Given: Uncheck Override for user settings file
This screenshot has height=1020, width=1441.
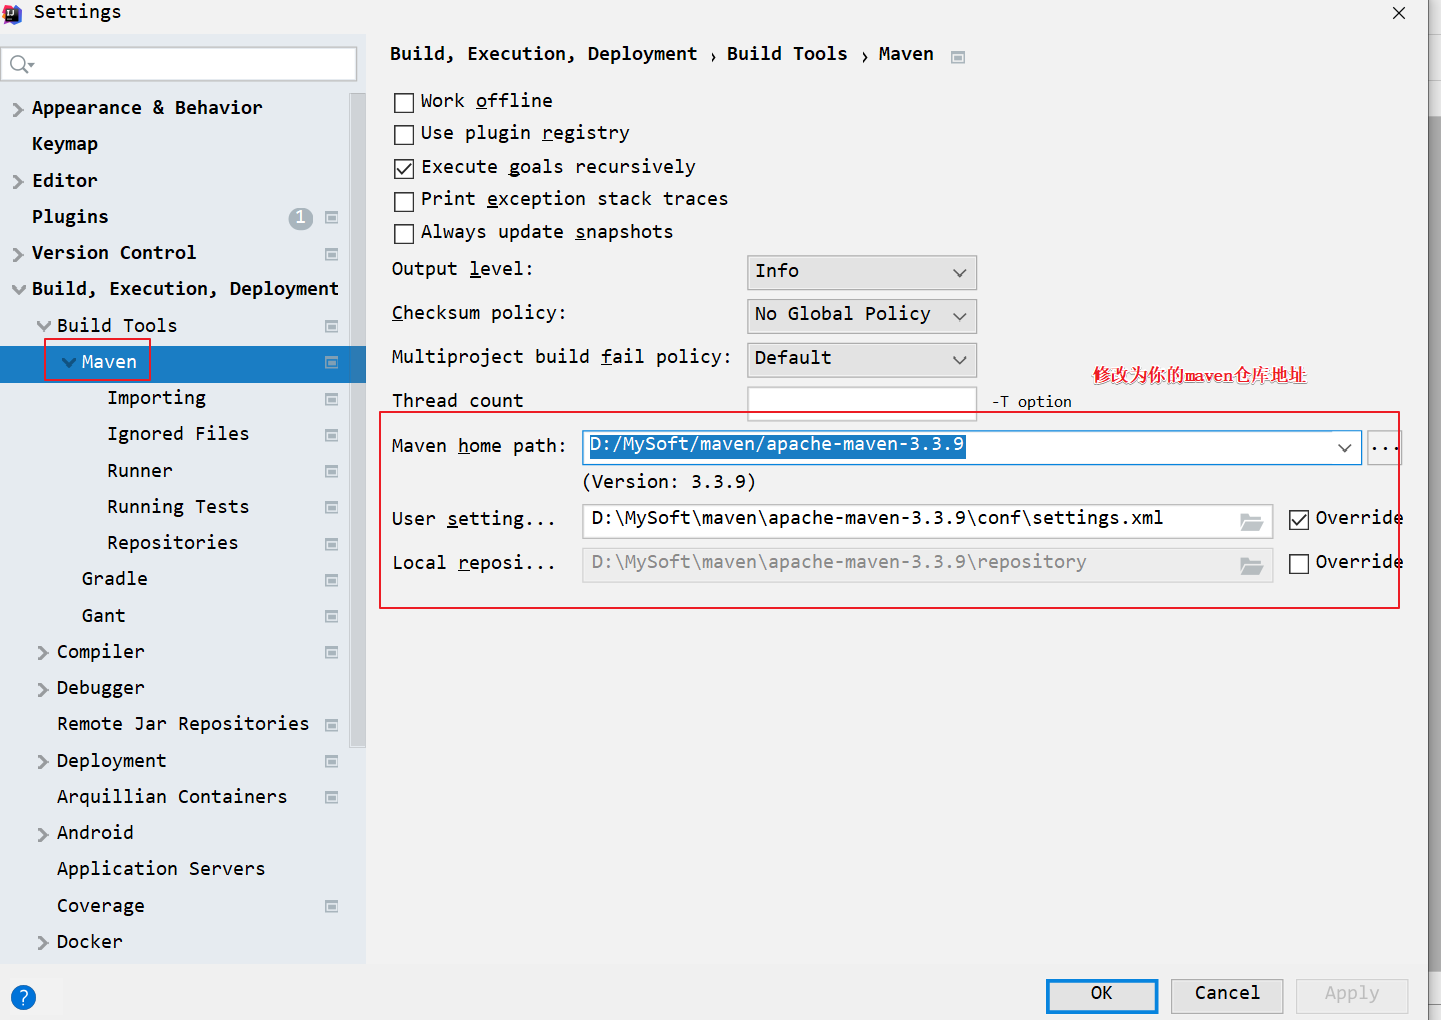Looking at the screenshot, I should tap(1299, 519).
